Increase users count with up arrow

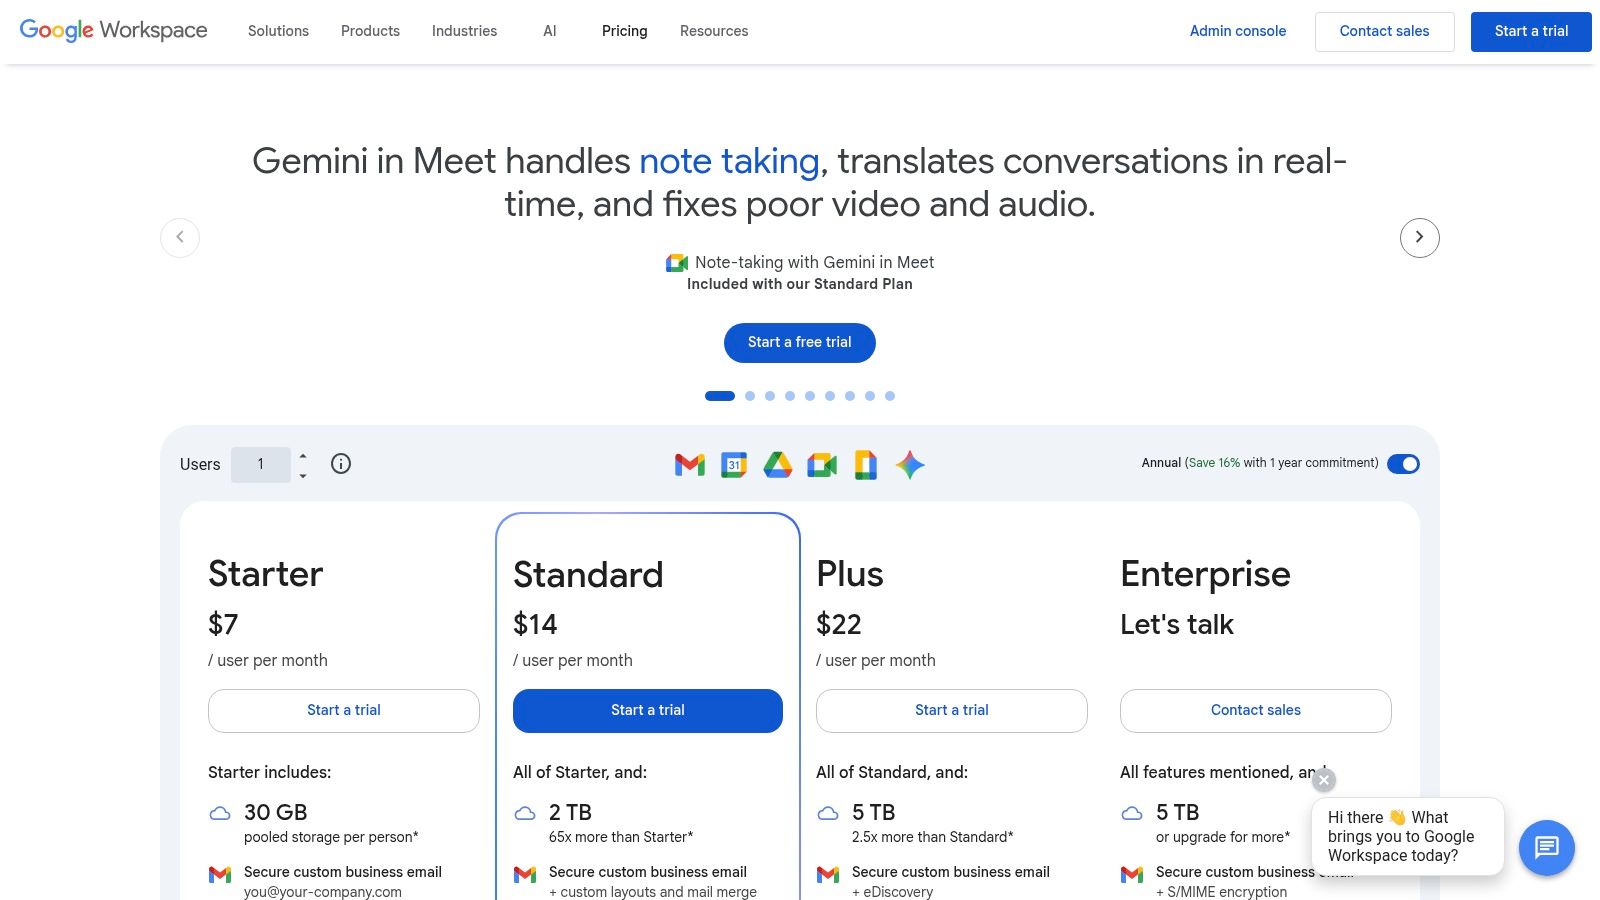(x=303, y=456)
